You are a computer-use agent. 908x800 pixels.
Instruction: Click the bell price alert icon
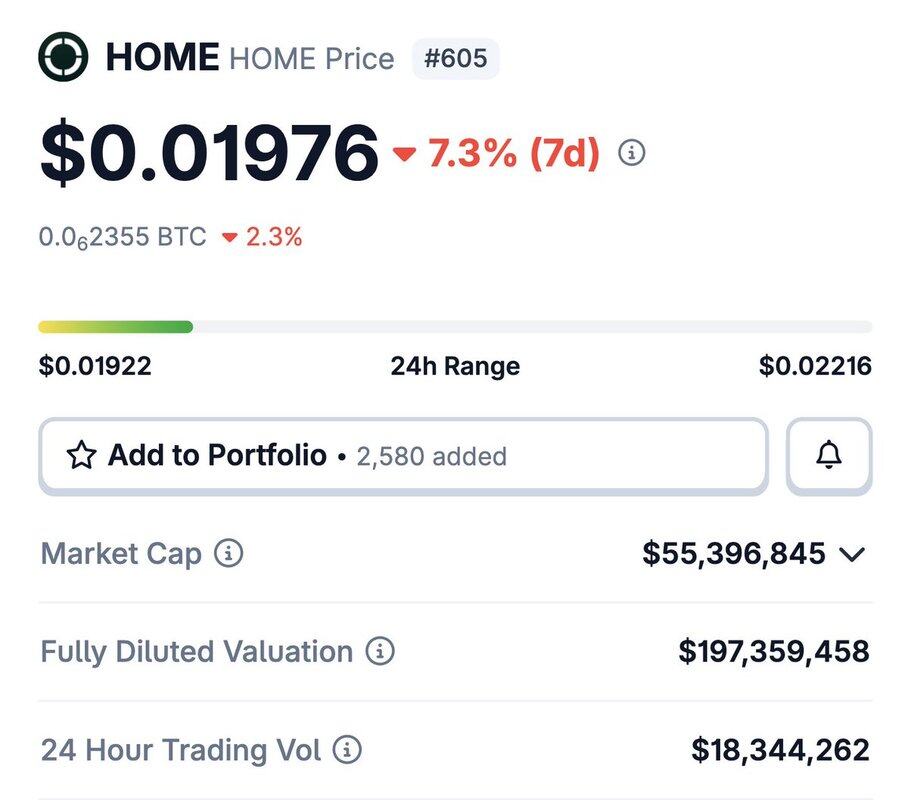pos(829,456)
